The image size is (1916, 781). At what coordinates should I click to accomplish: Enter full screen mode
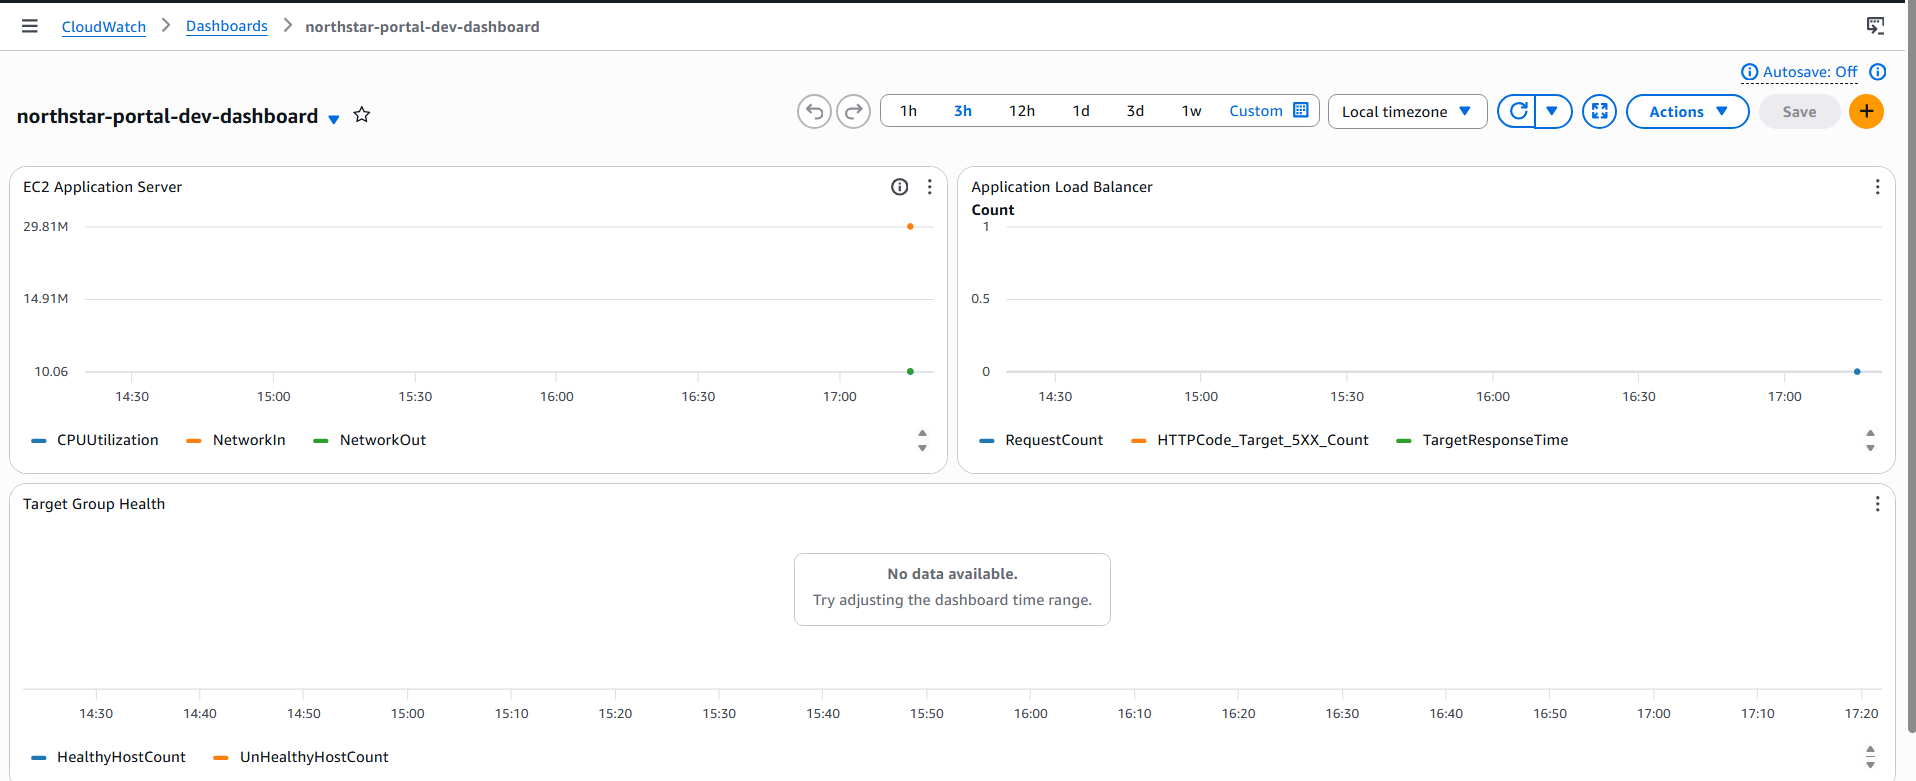pyautogui.click(x=1599, y=111)
